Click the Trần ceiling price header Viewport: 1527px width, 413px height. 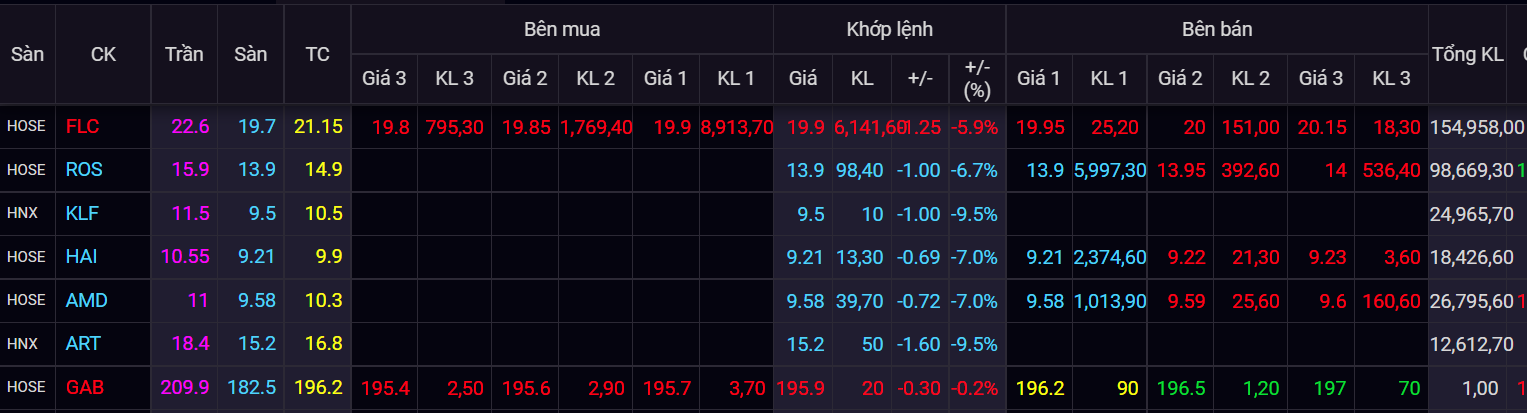pyautogui.click(x=184, y=54)
